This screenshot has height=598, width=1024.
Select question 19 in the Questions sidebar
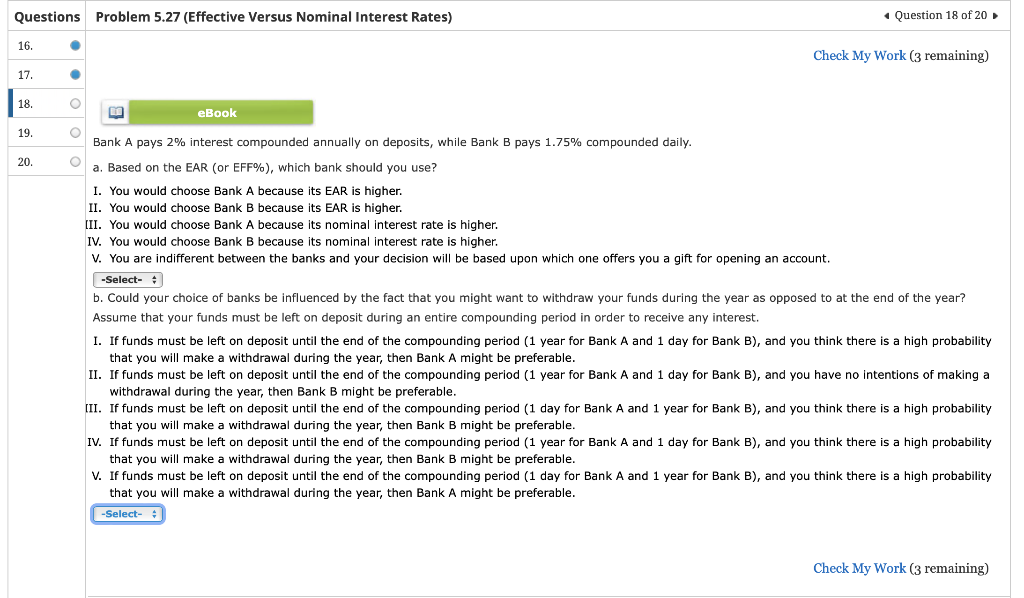click(x=30, y=132)
